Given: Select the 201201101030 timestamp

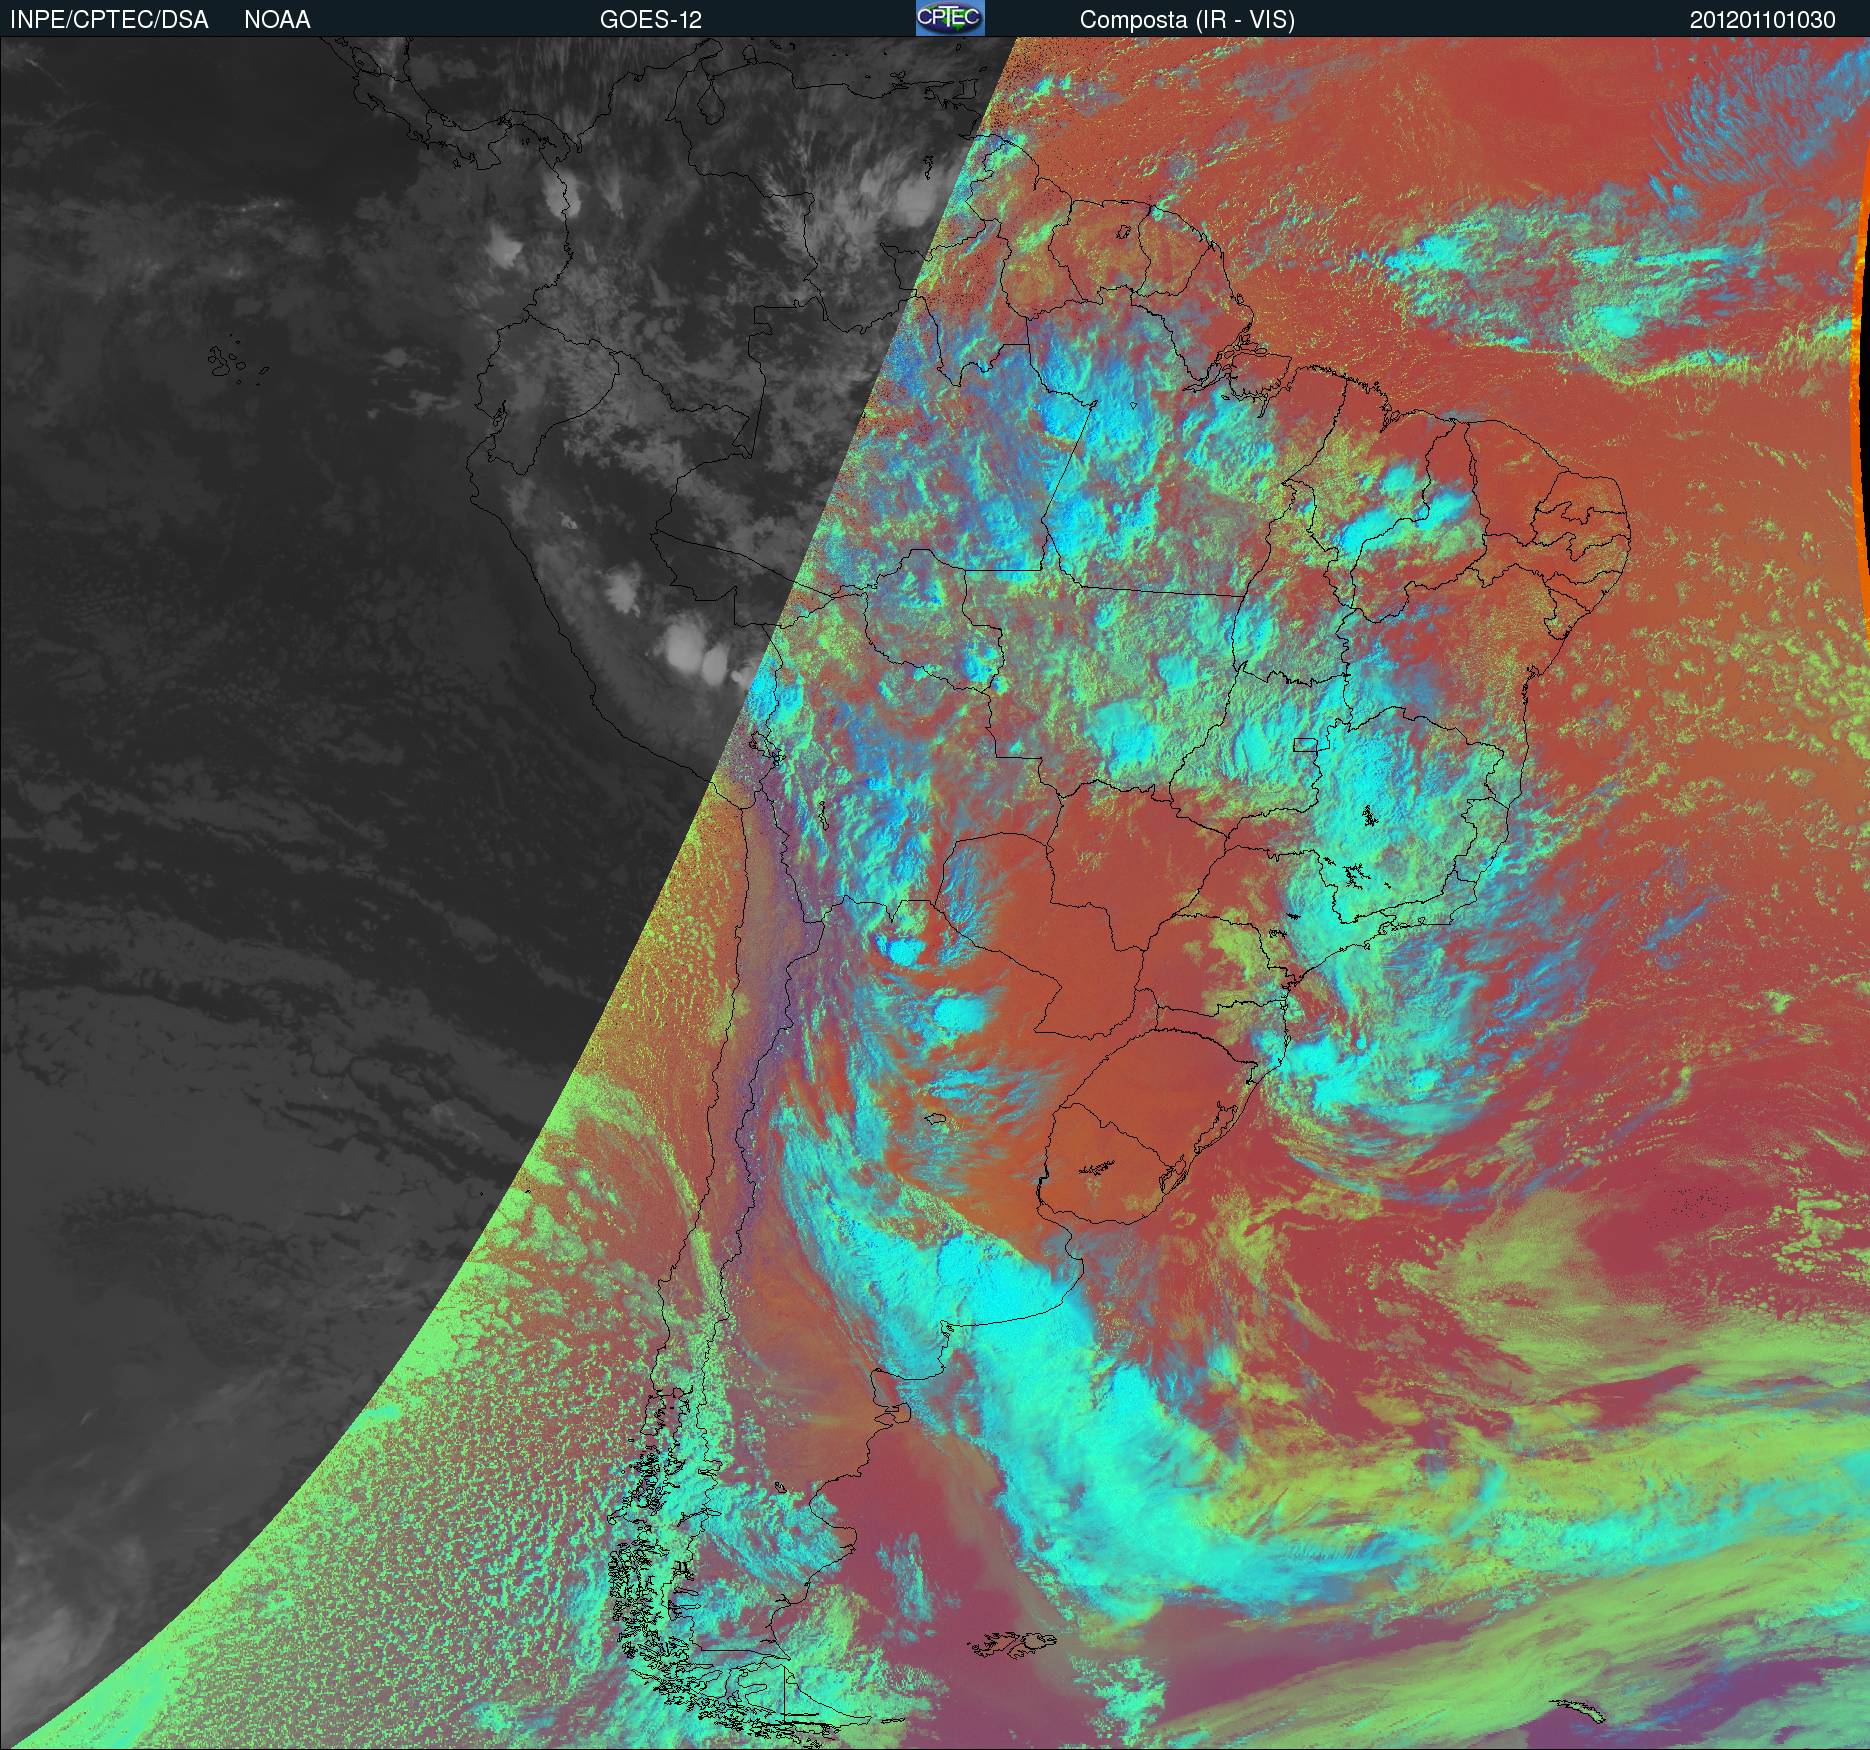Looking at the screenshot, I should pyautogui.click(x=1763, y=20).
